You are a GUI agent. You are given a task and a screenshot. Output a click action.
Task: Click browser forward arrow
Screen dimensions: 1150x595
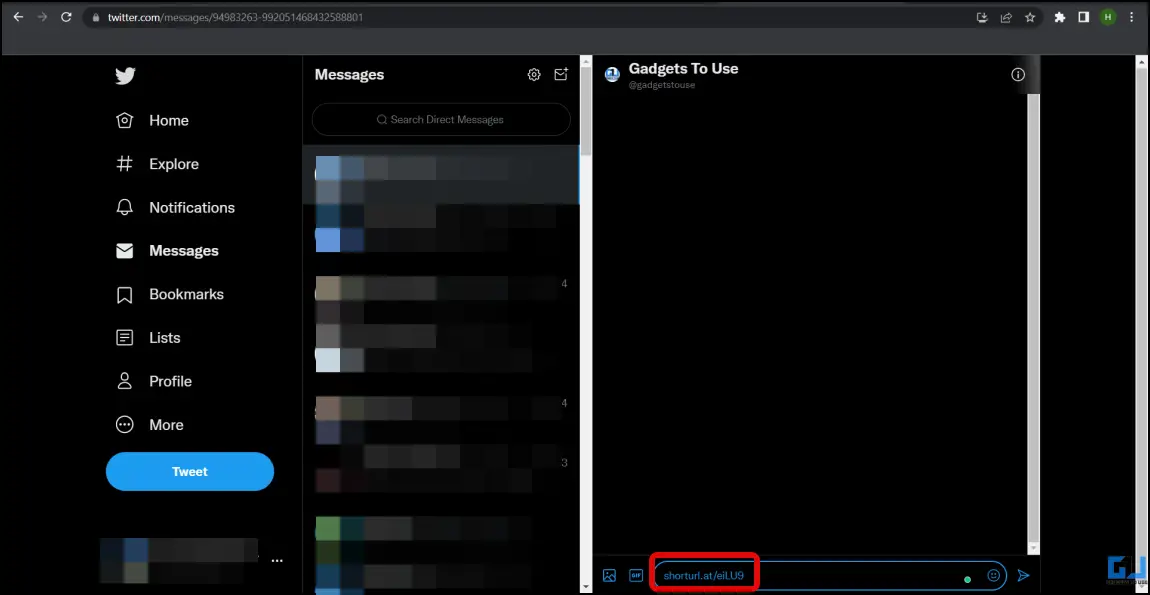[x=42, y=17]
